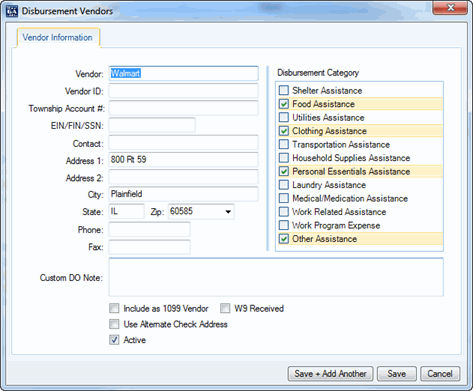Check Shelter Assistance category
The image size is (473, 391).
click(284, 90)
